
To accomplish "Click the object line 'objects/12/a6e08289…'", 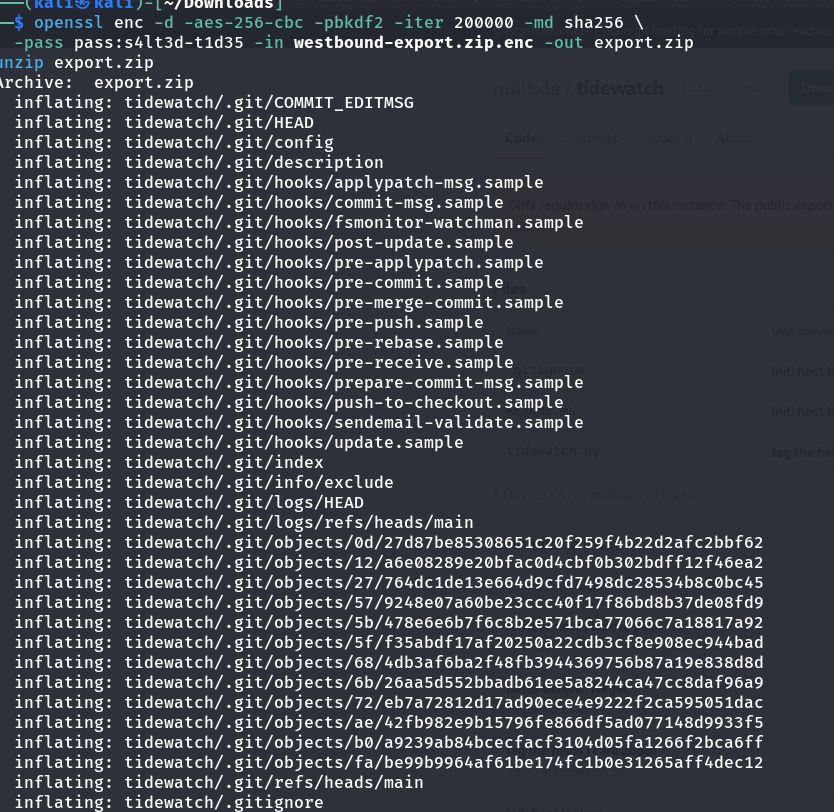I will [x=389, y=563].
